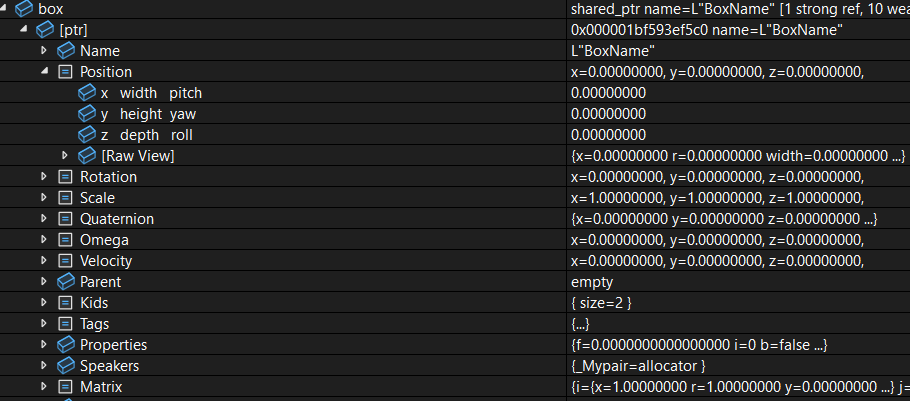The width and height of the screenshot is (910, 401).
Task: Click the cube icon next to [ptr]
Action: pos(45,30)
